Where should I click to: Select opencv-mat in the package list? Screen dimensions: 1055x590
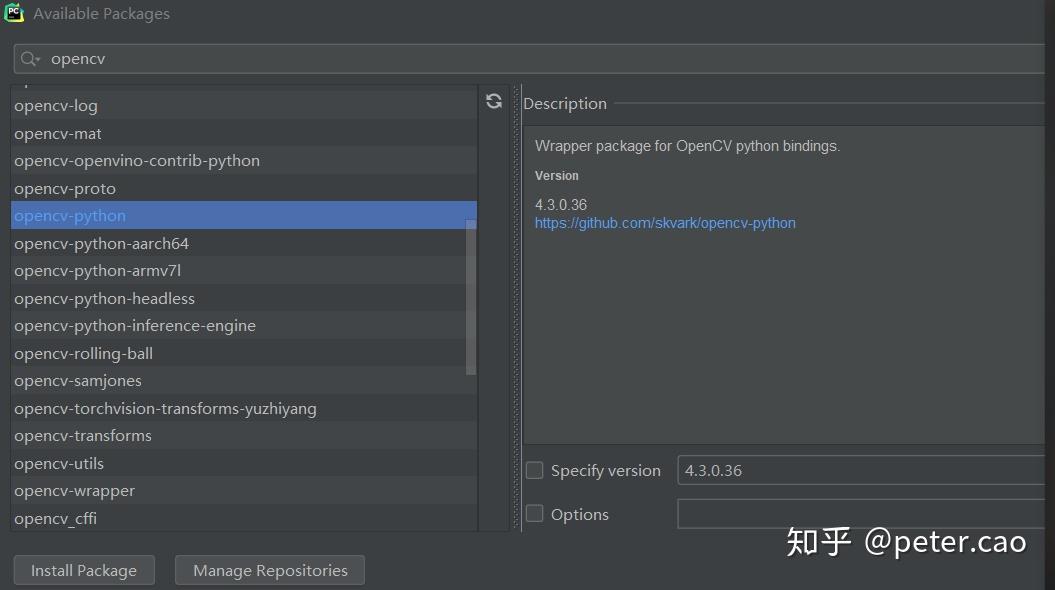click(x=244, y=133)
